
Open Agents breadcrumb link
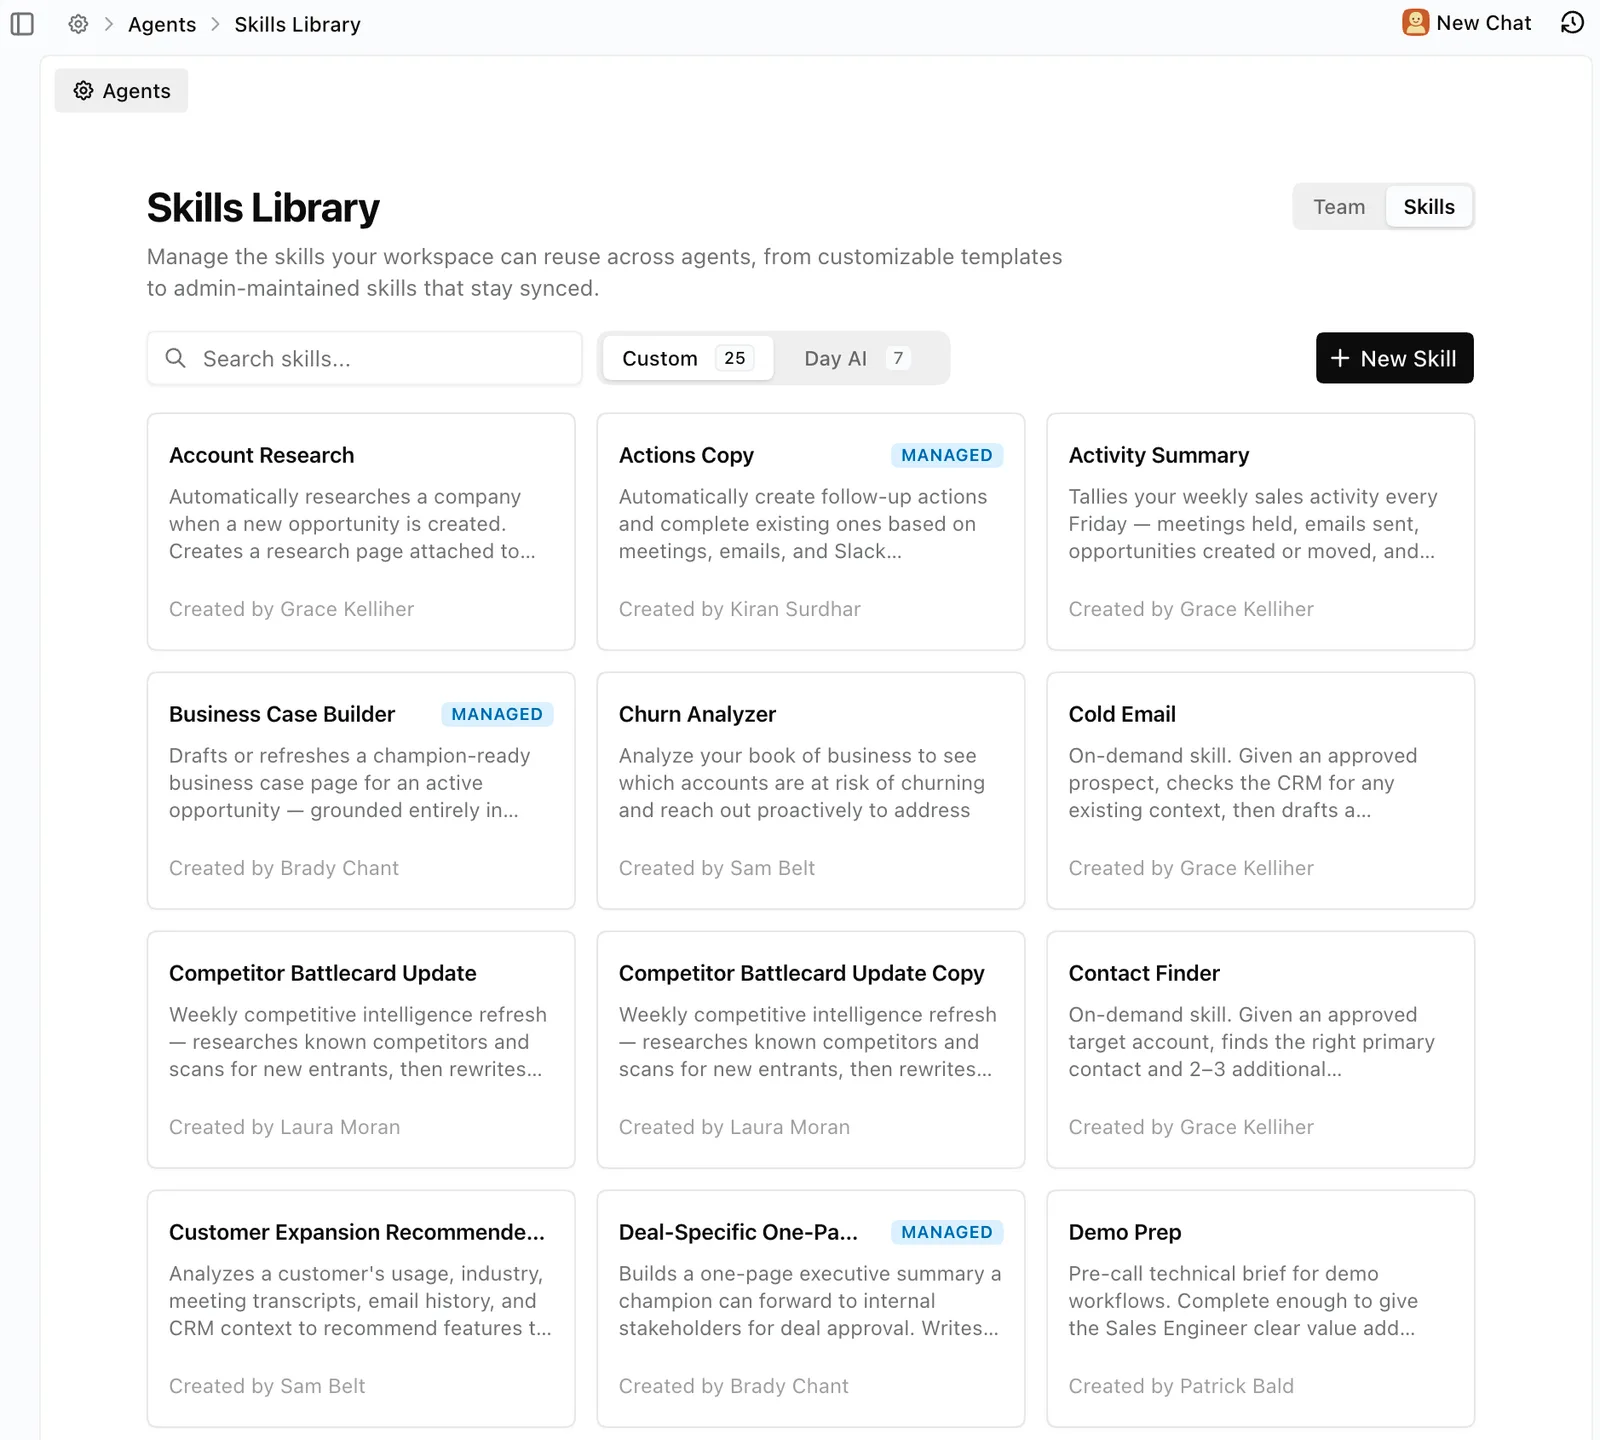(x=162, y=24)
